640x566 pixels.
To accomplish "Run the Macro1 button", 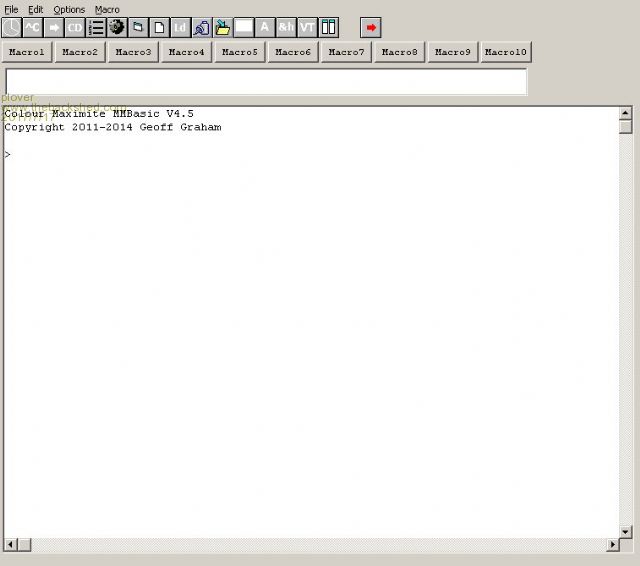I will tap(27, 52).
